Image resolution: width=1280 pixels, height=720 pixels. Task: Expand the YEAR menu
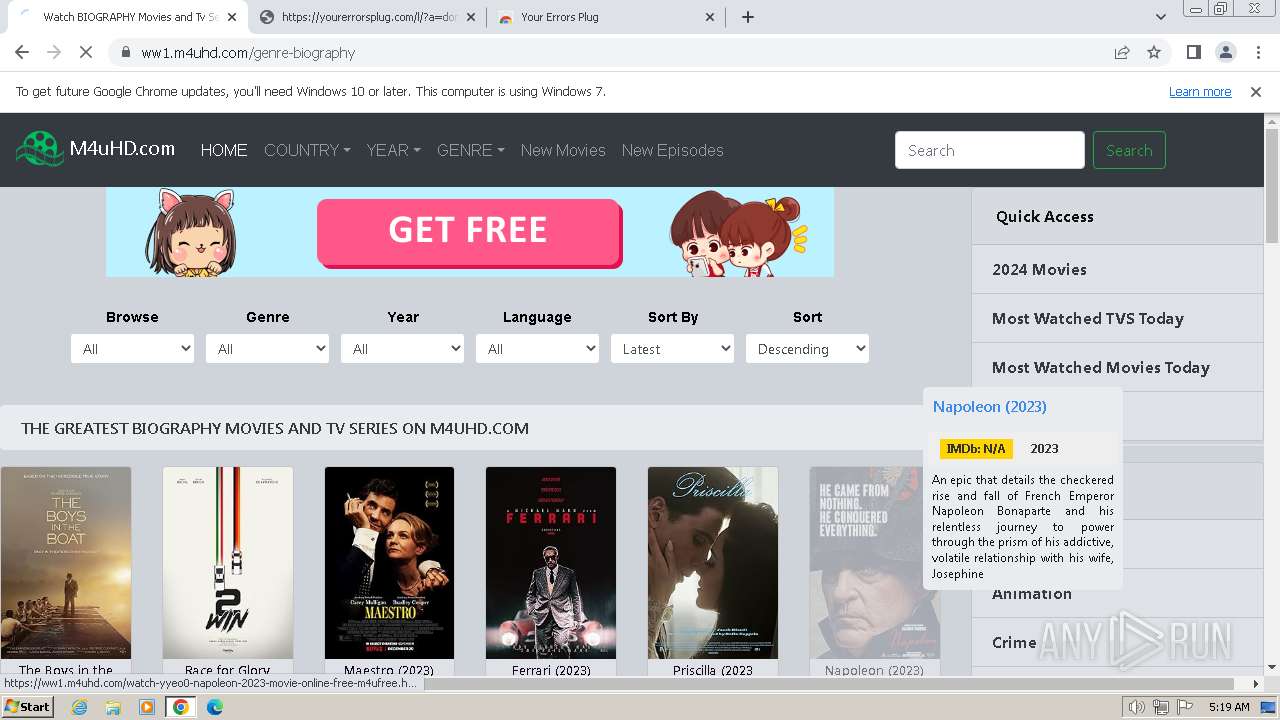coord(393,150)
